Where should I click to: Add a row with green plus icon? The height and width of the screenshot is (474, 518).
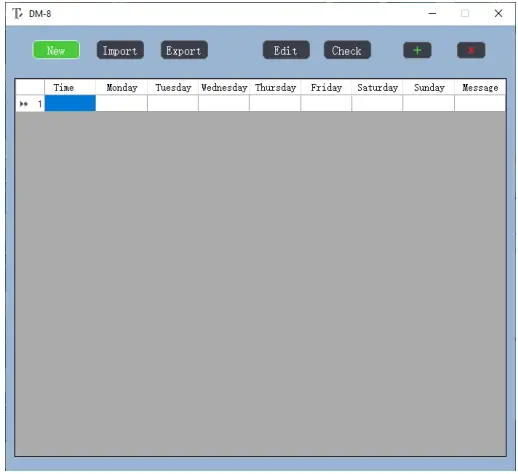pyautogui.click(x=417, y=50)
